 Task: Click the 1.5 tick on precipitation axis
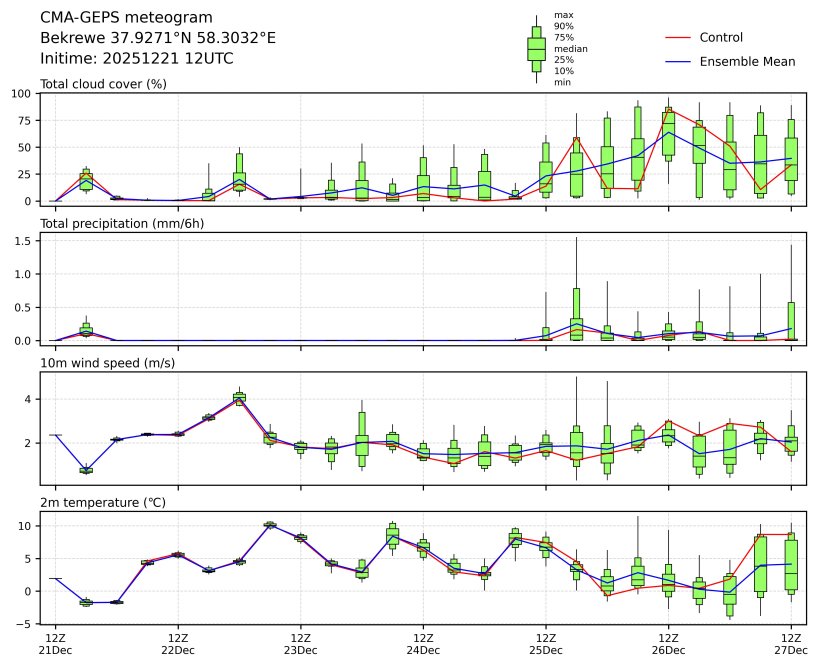26,240
